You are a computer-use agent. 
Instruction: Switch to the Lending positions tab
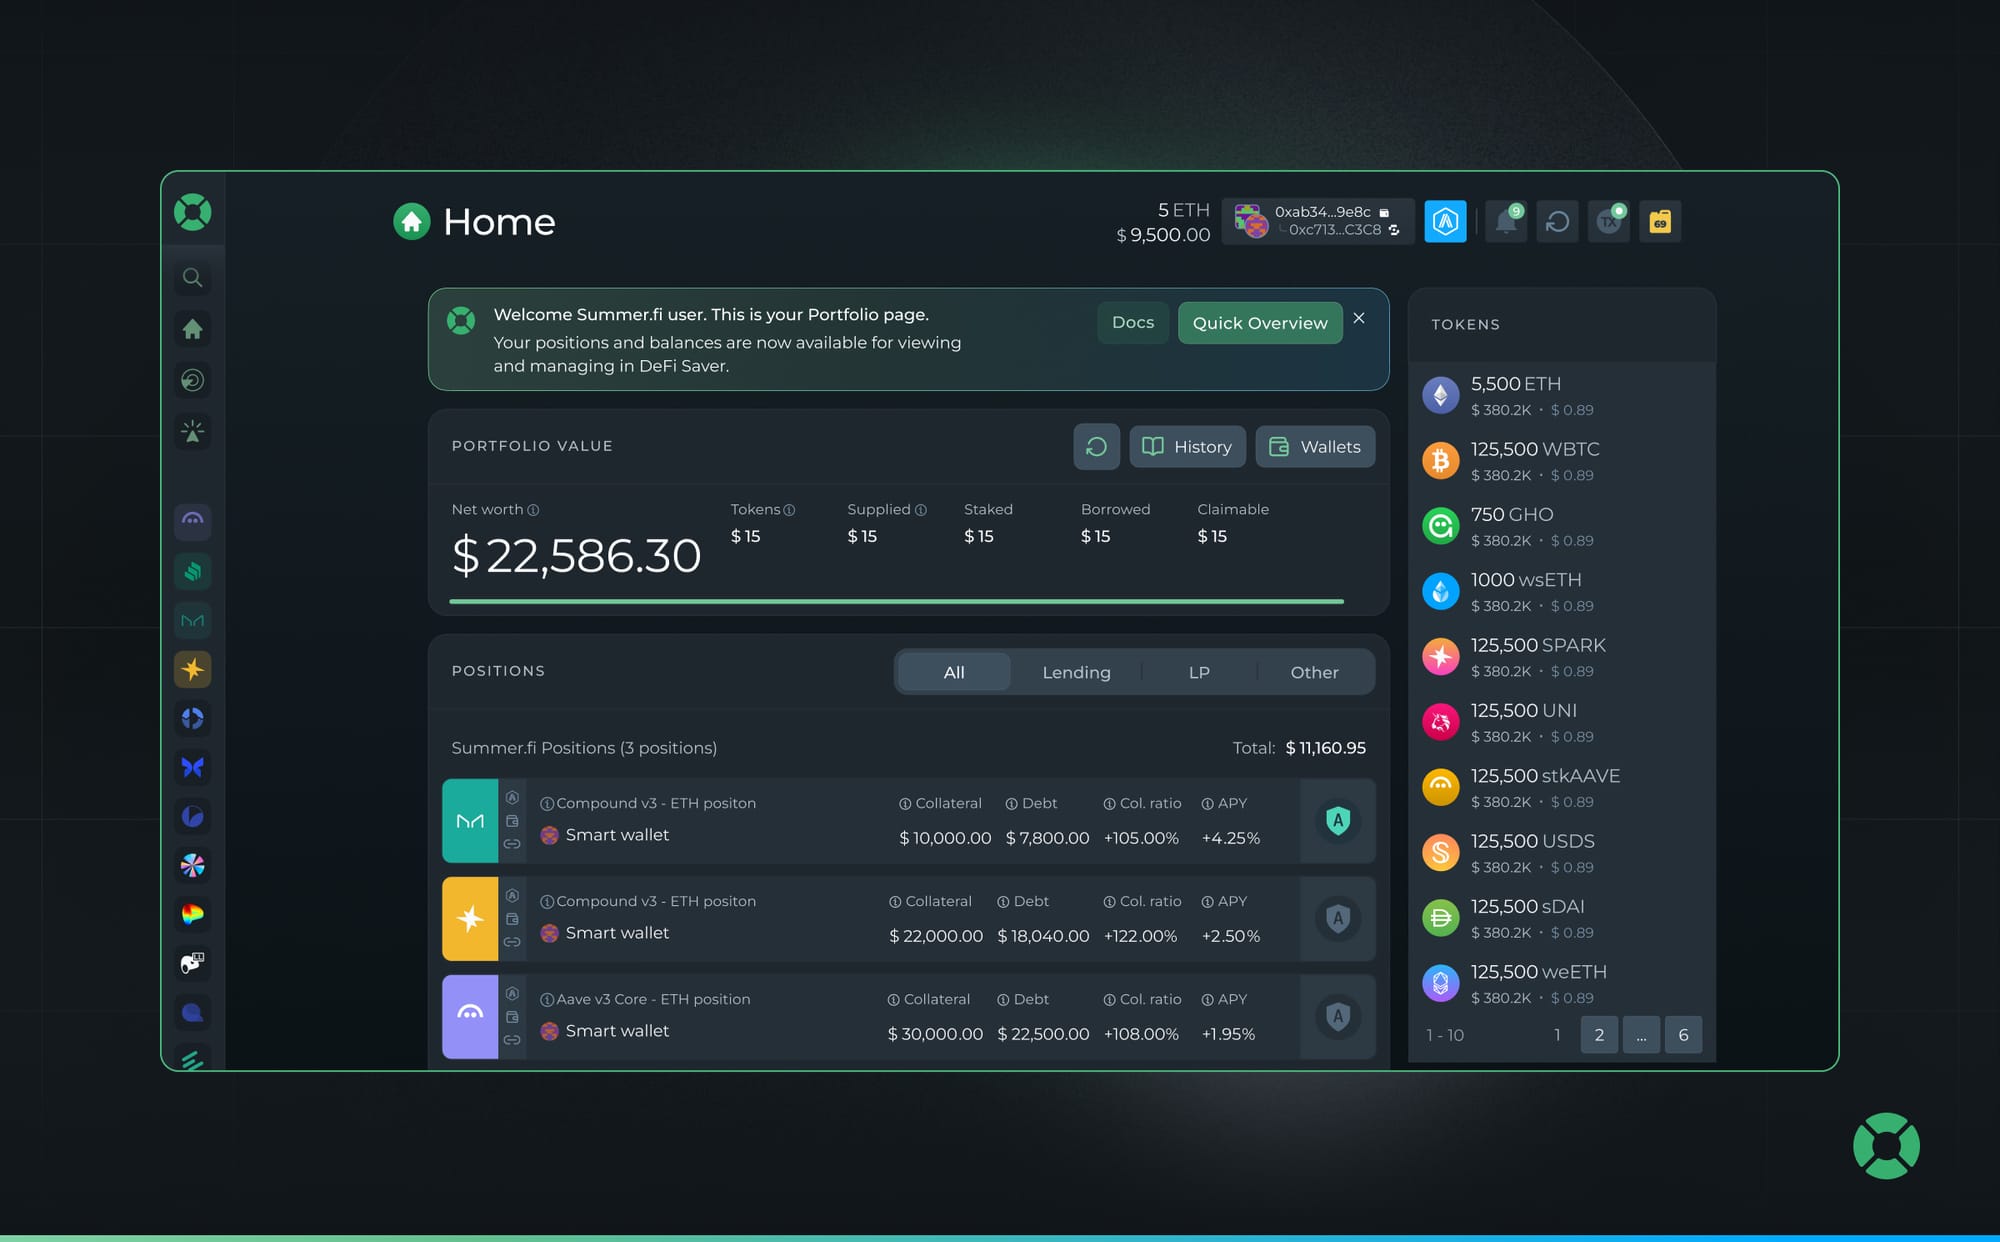tap(1076, 672)
